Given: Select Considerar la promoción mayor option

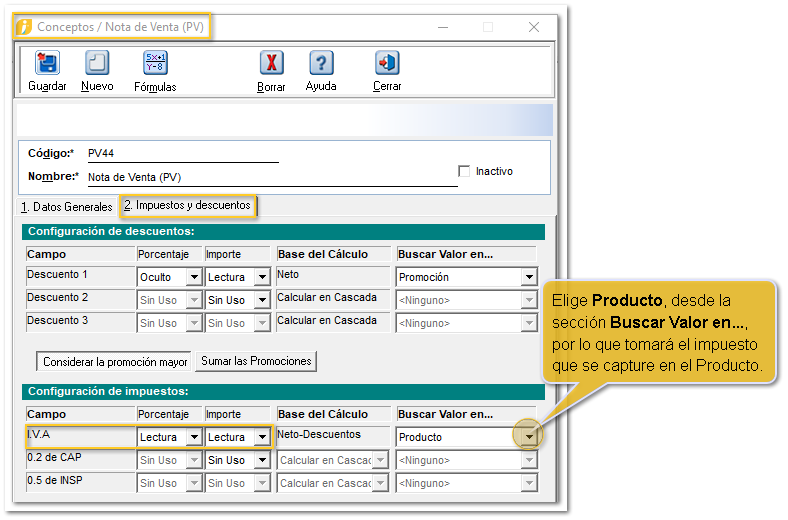Looking at the screenshot, I should [x=115, y=361].
